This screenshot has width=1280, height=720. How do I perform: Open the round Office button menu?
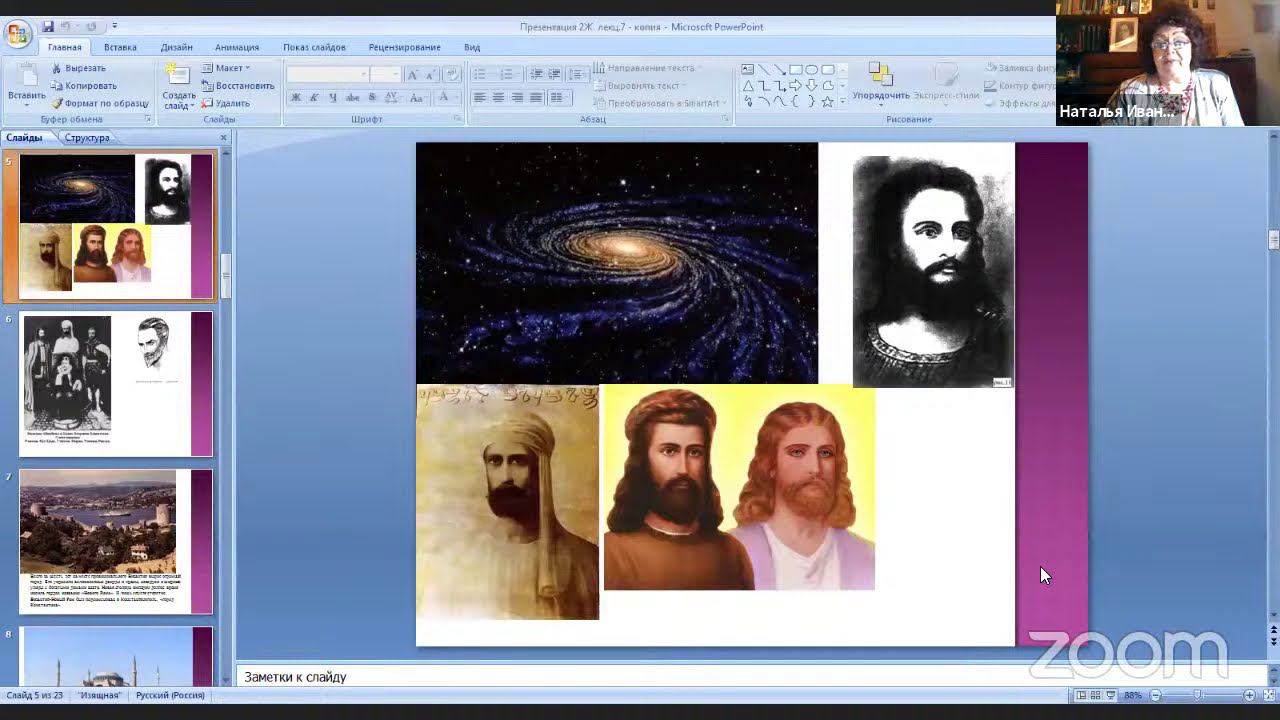[17, 35]
